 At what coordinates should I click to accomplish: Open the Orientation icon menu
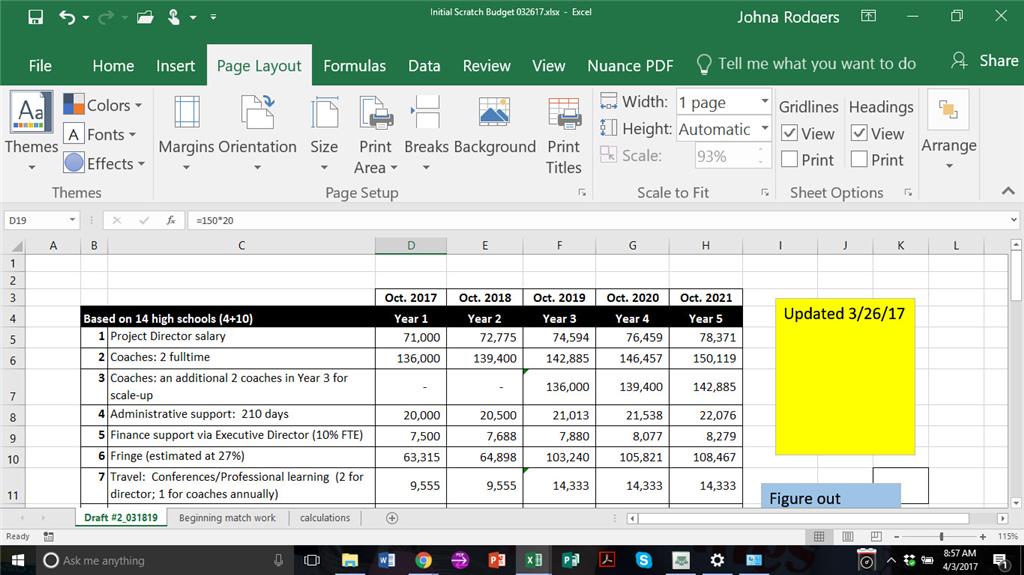257,112
